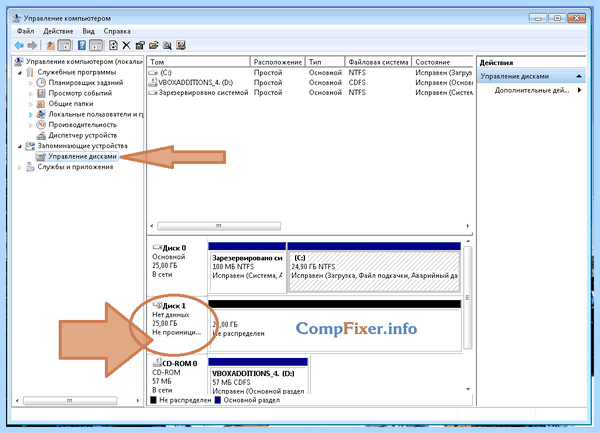Sort by the Расположение column header
This screenshot has height=433, width=600.
click(277, 62)
